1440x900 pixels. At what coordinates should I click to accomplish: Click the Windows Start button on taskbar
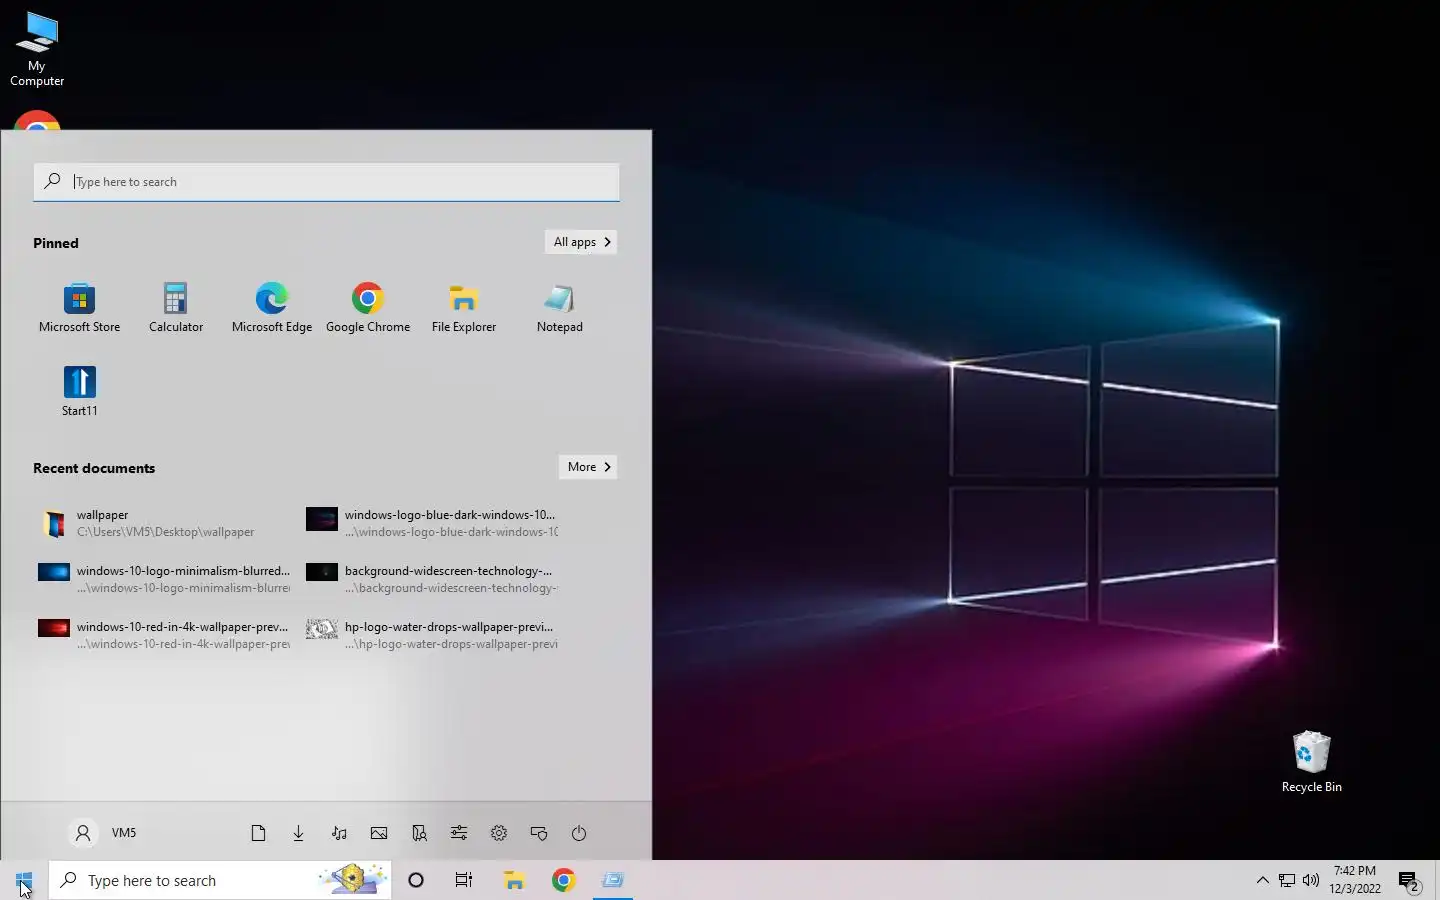pyautogui.click(x=24, y=880)
